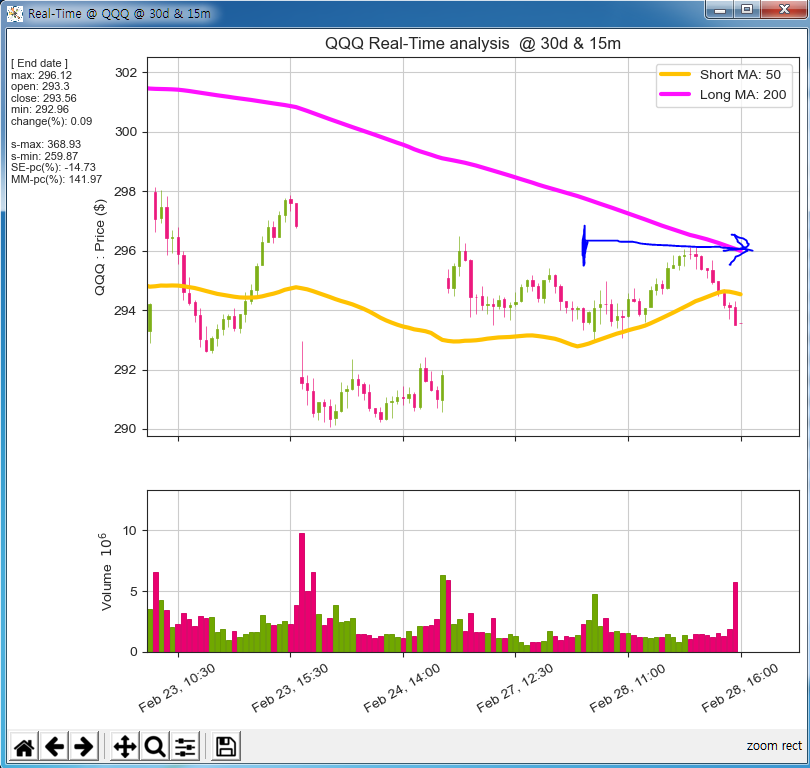This screenshot has height=768, width=810.
Task: Maximize the Real-Time QQQ window
Action: [x=747, y=10]
